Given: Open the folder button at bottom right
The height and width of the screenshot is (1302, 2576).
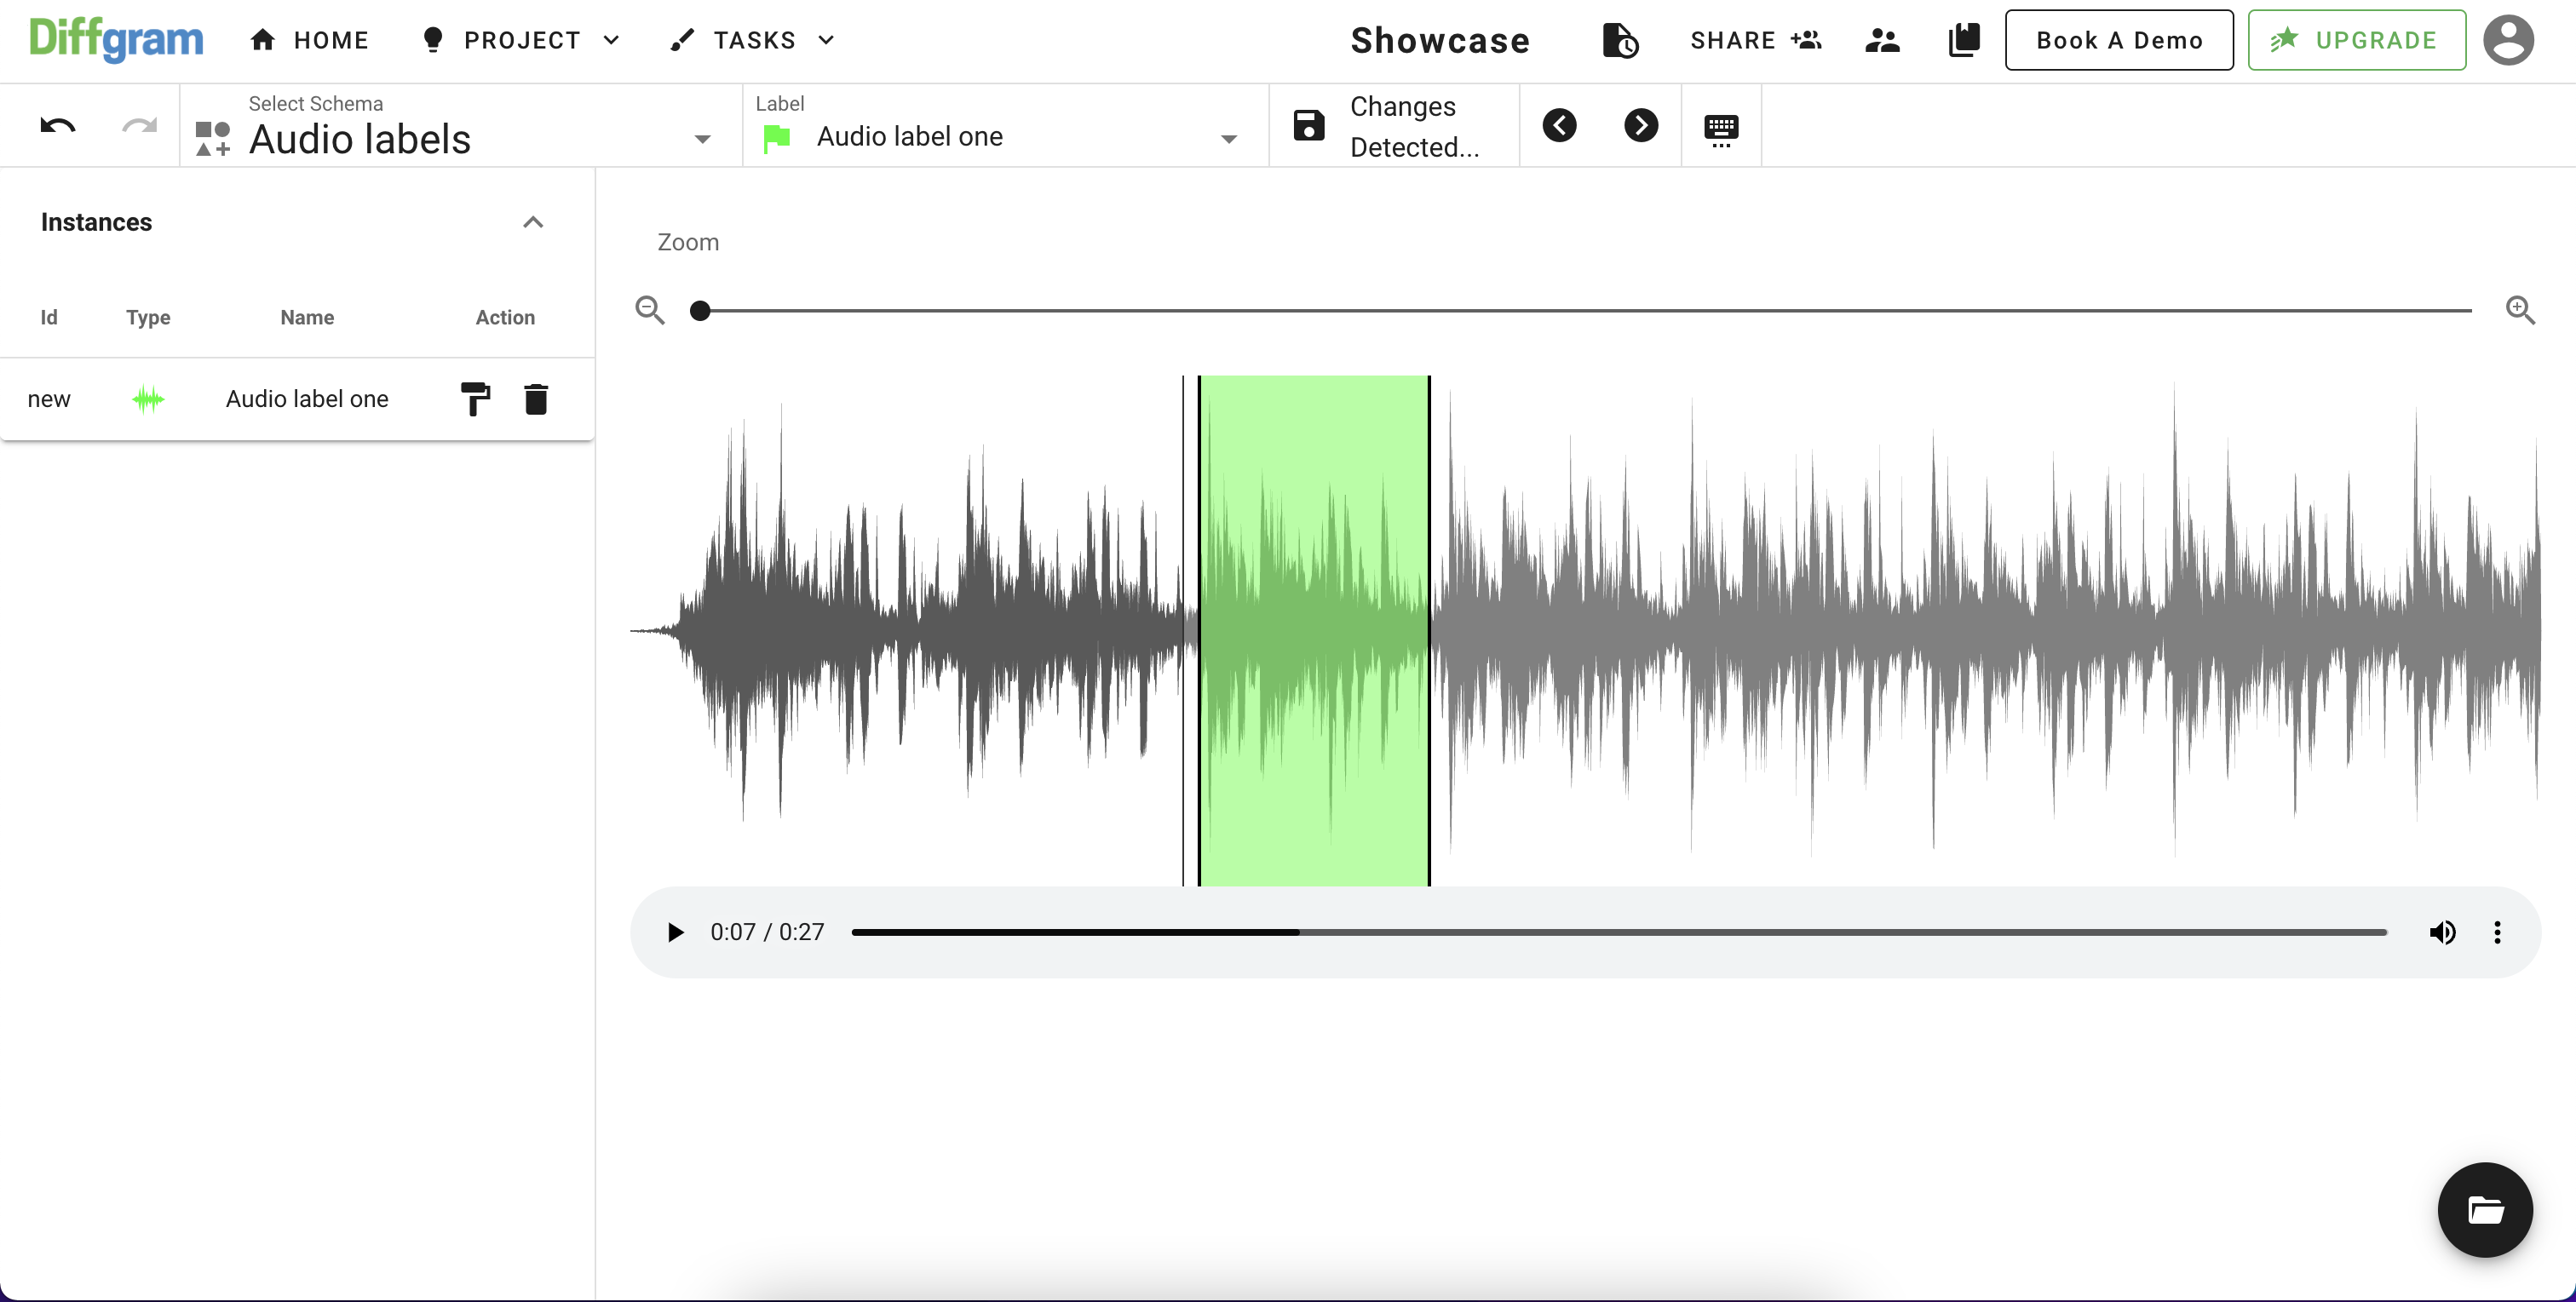Looking at the screenshot, I should click(2485, 1209).
